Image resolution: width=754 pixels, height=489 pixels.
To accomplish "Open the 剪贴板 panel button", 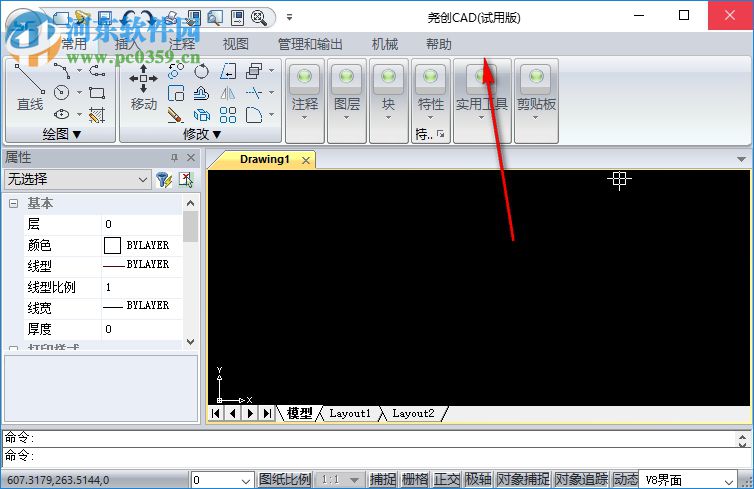I will (536, 100).
